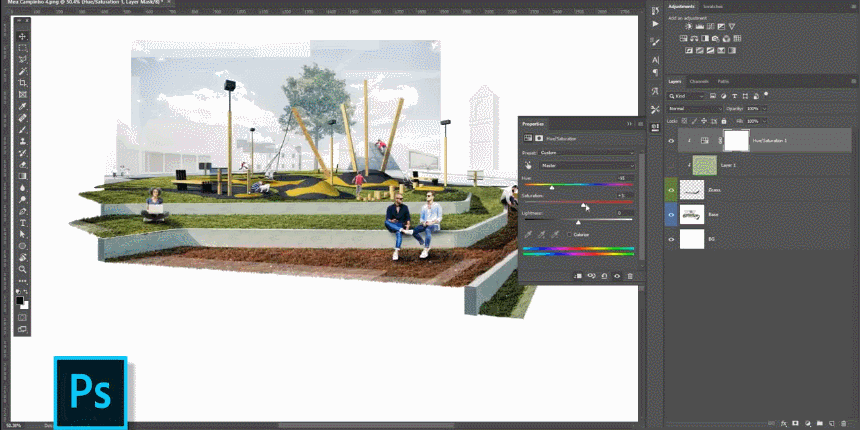The image size is (860, 430).
Task: Select the Frame tool
Action: point(22,94)
